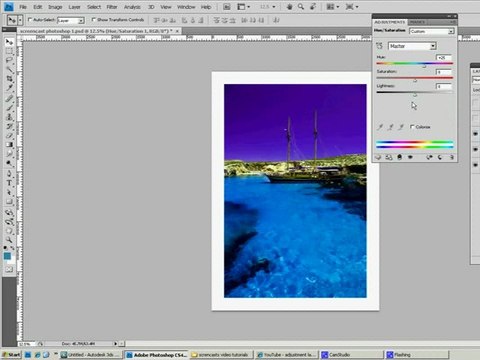
Task: Switch to Flashing taskbar button
Action: click(417, 355)
